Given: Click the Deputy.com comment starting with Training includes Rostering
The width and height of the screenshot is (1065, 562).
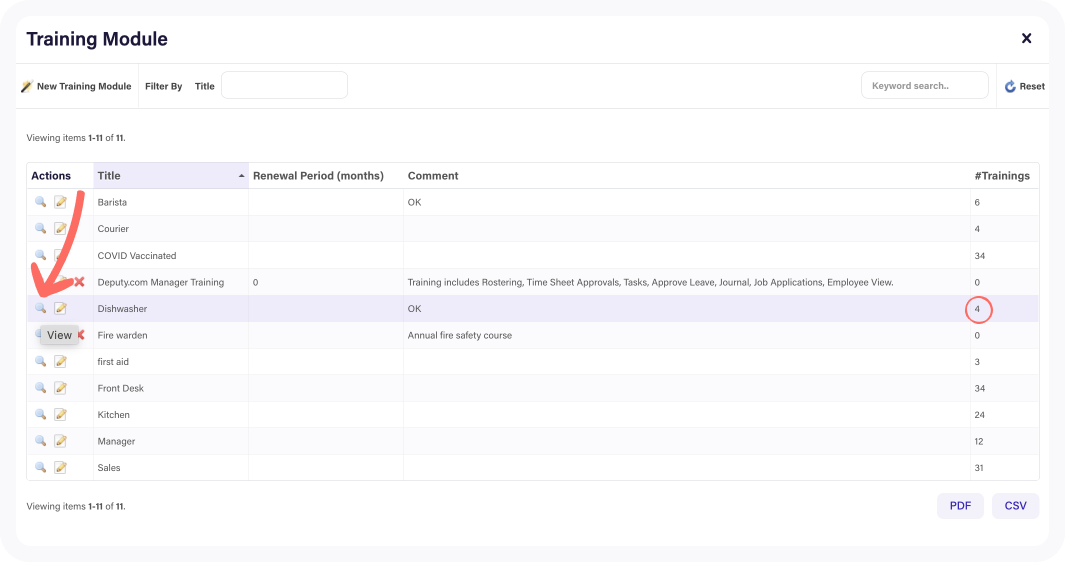Looking at the screenshot, I should [651, 282].
